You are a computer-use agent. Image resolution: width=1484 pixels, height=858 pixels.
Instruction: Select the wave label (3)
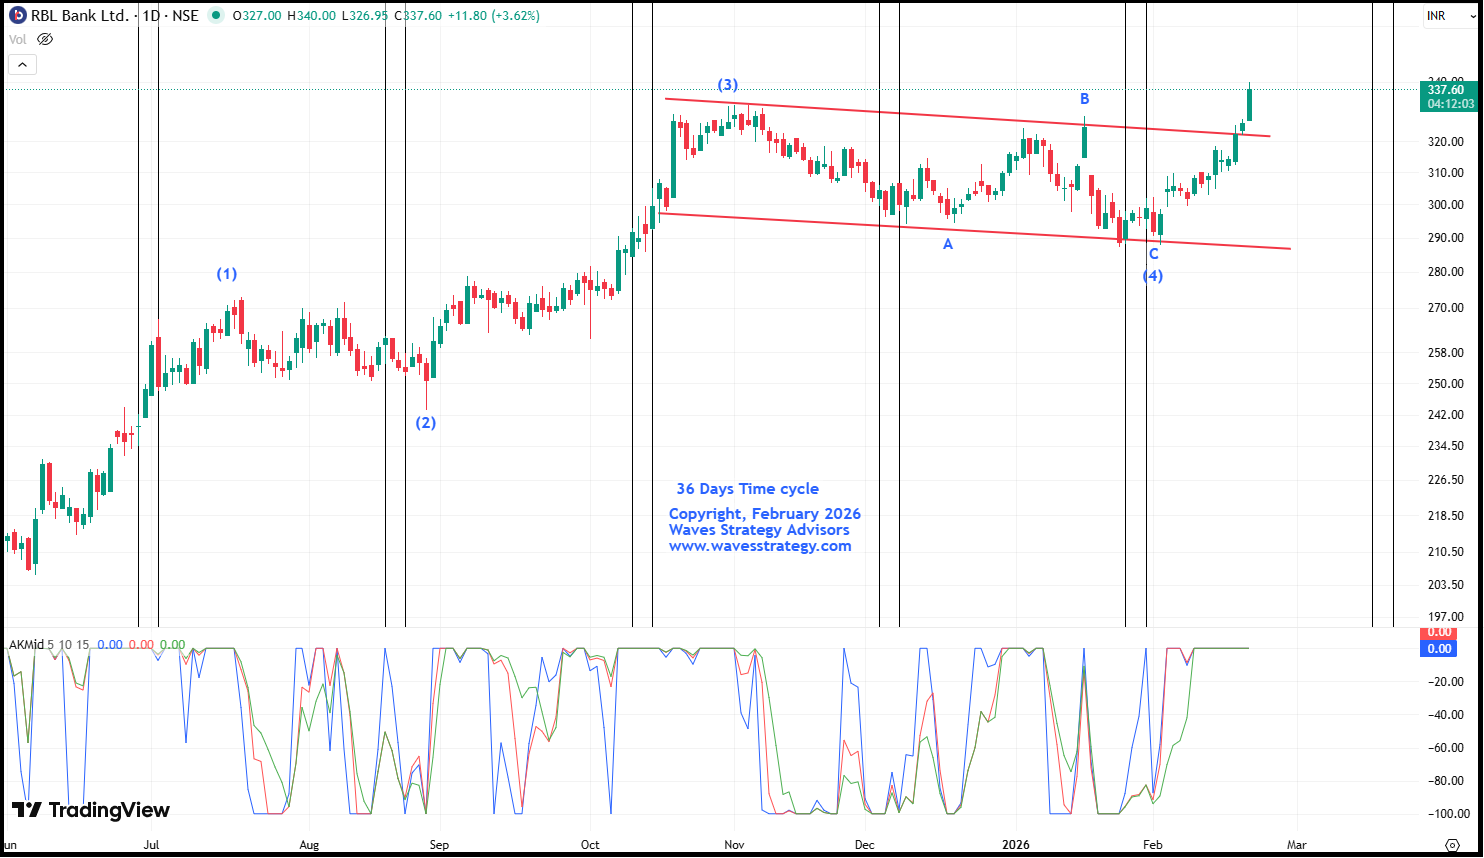pyautogui.click(x=728, y=85)
